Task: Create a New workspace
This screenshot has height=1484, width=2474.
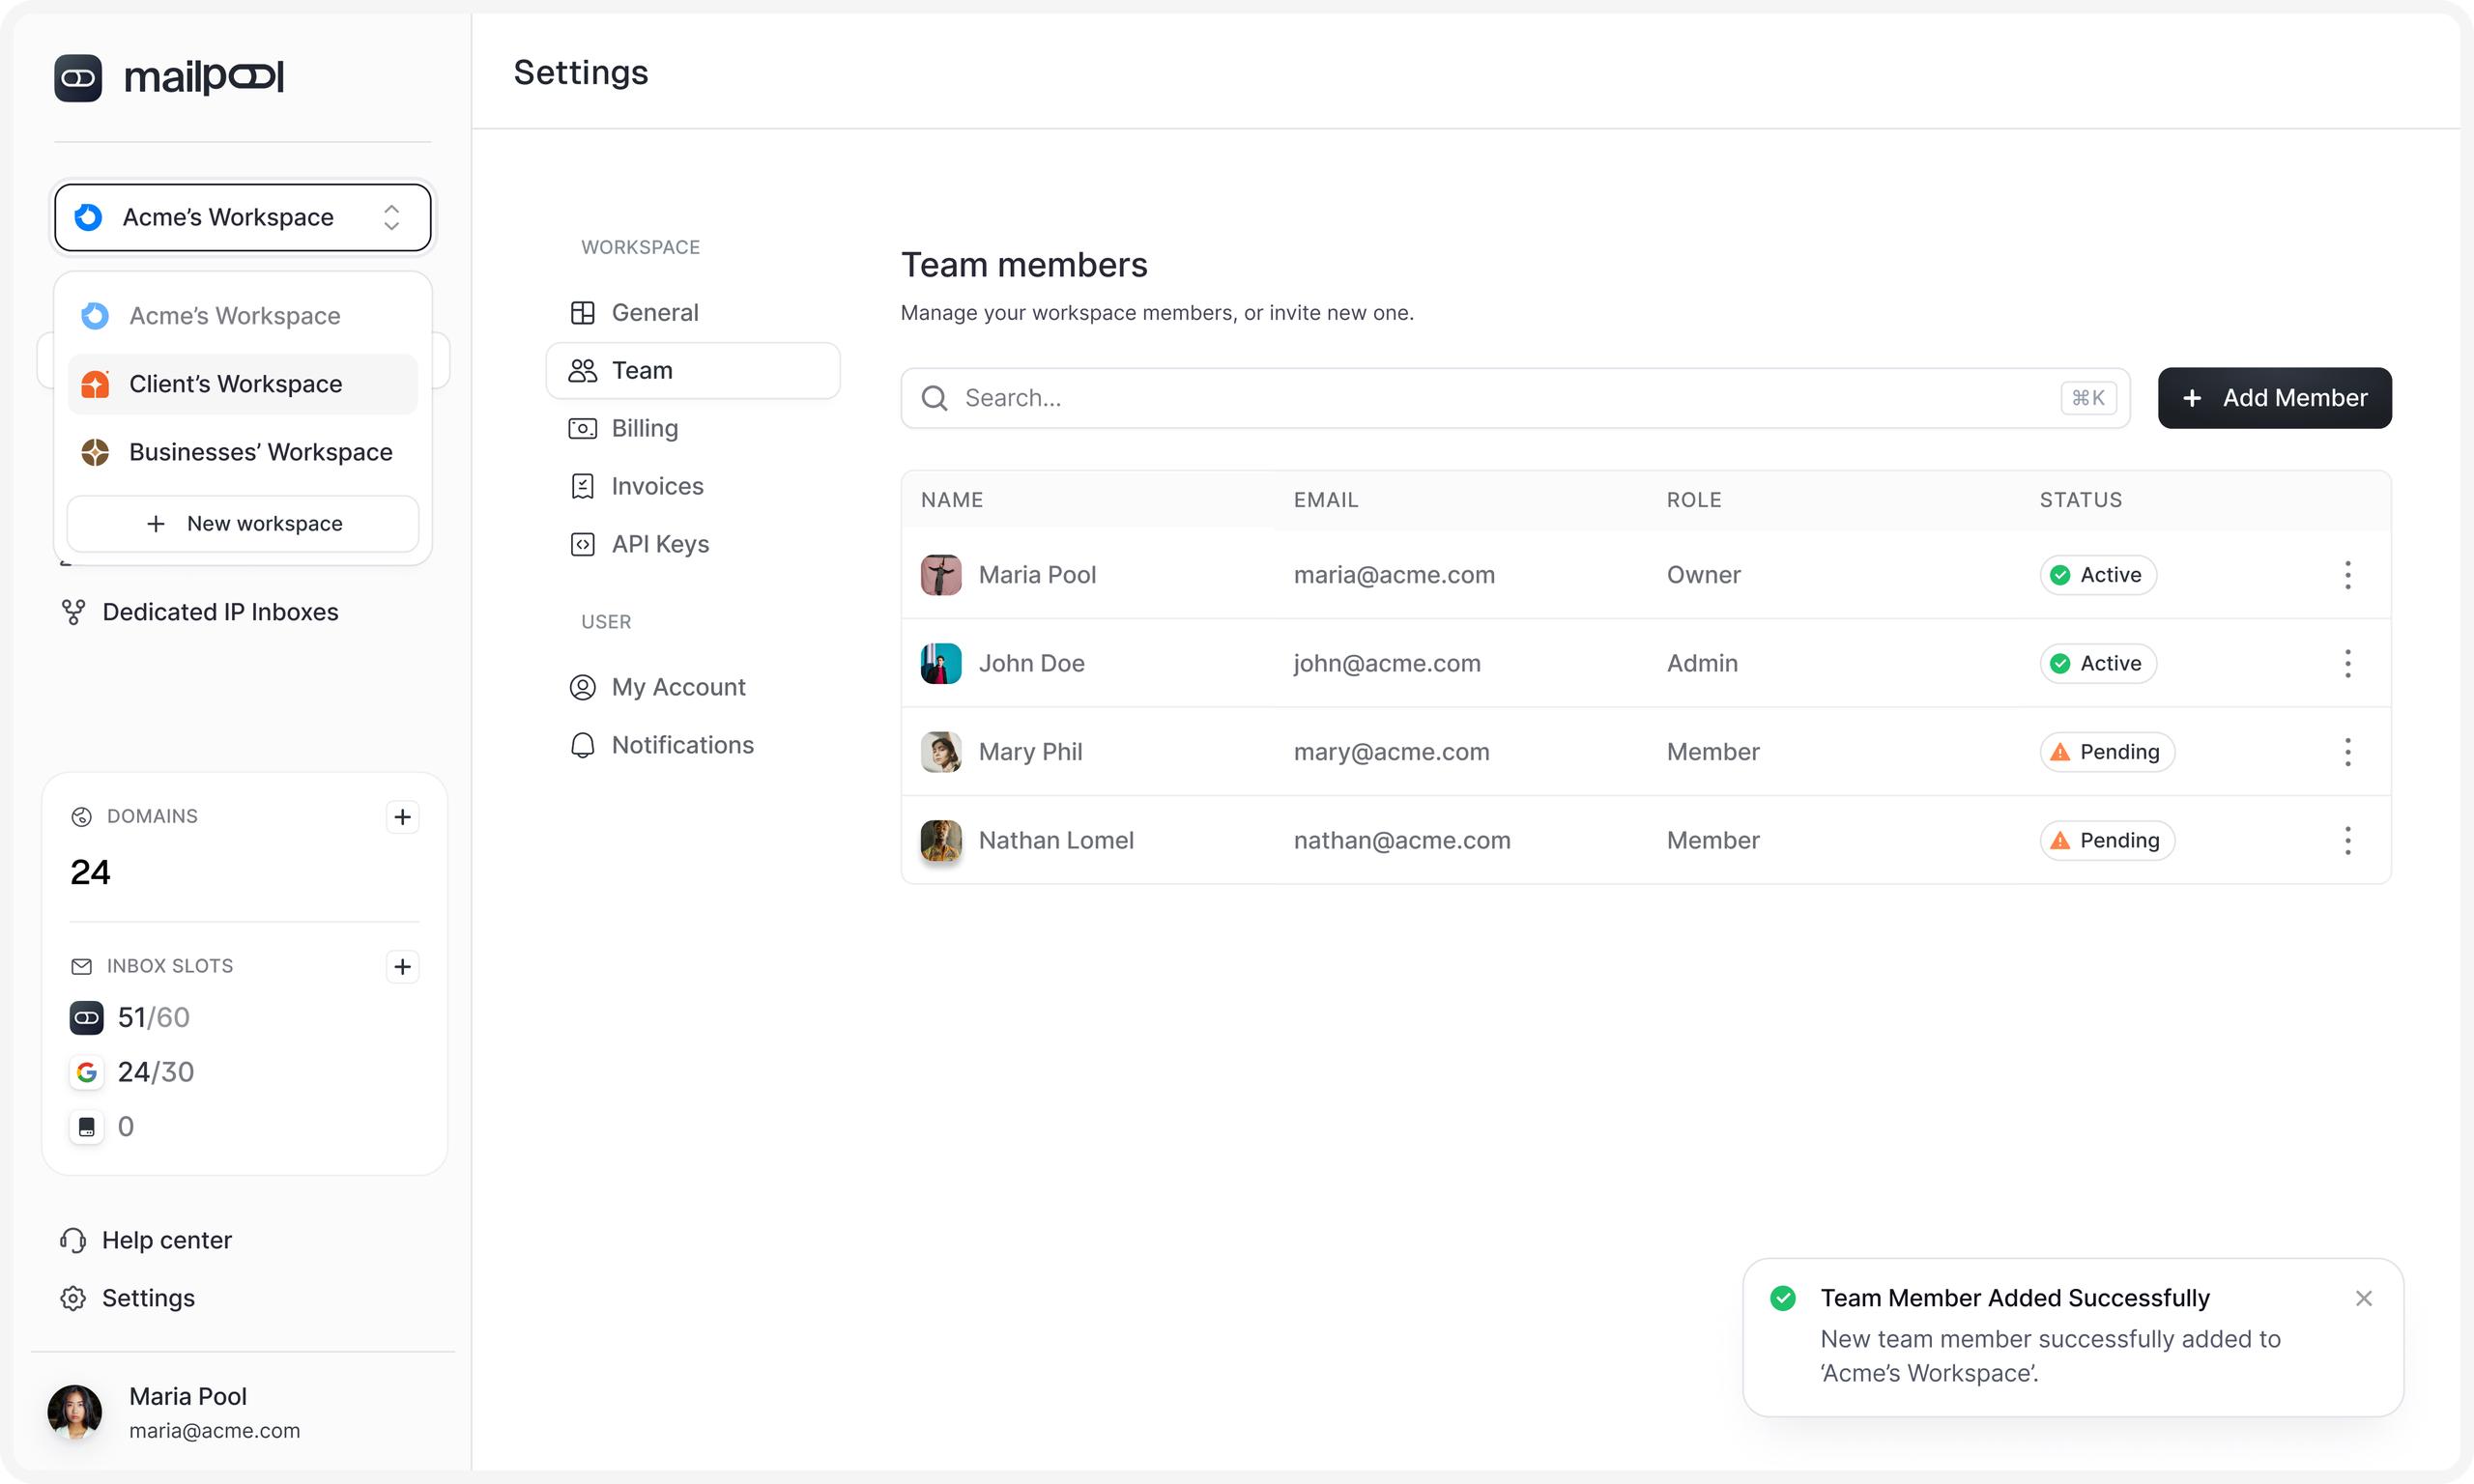Action: click(243, 524)
